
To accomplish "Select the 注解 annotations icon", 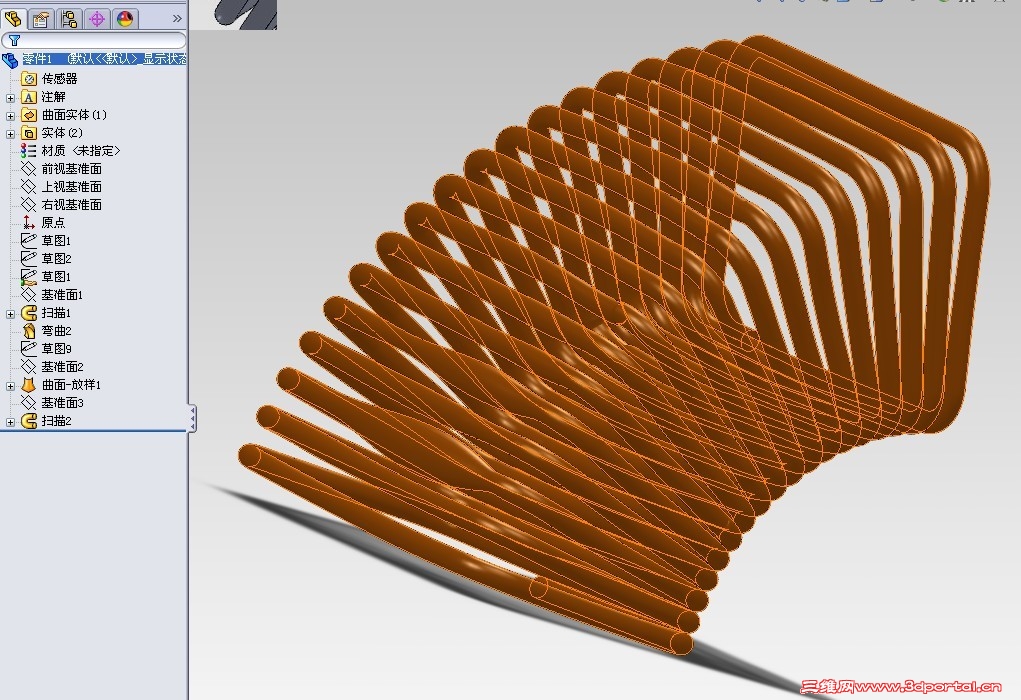I will (x=29, y=97).
